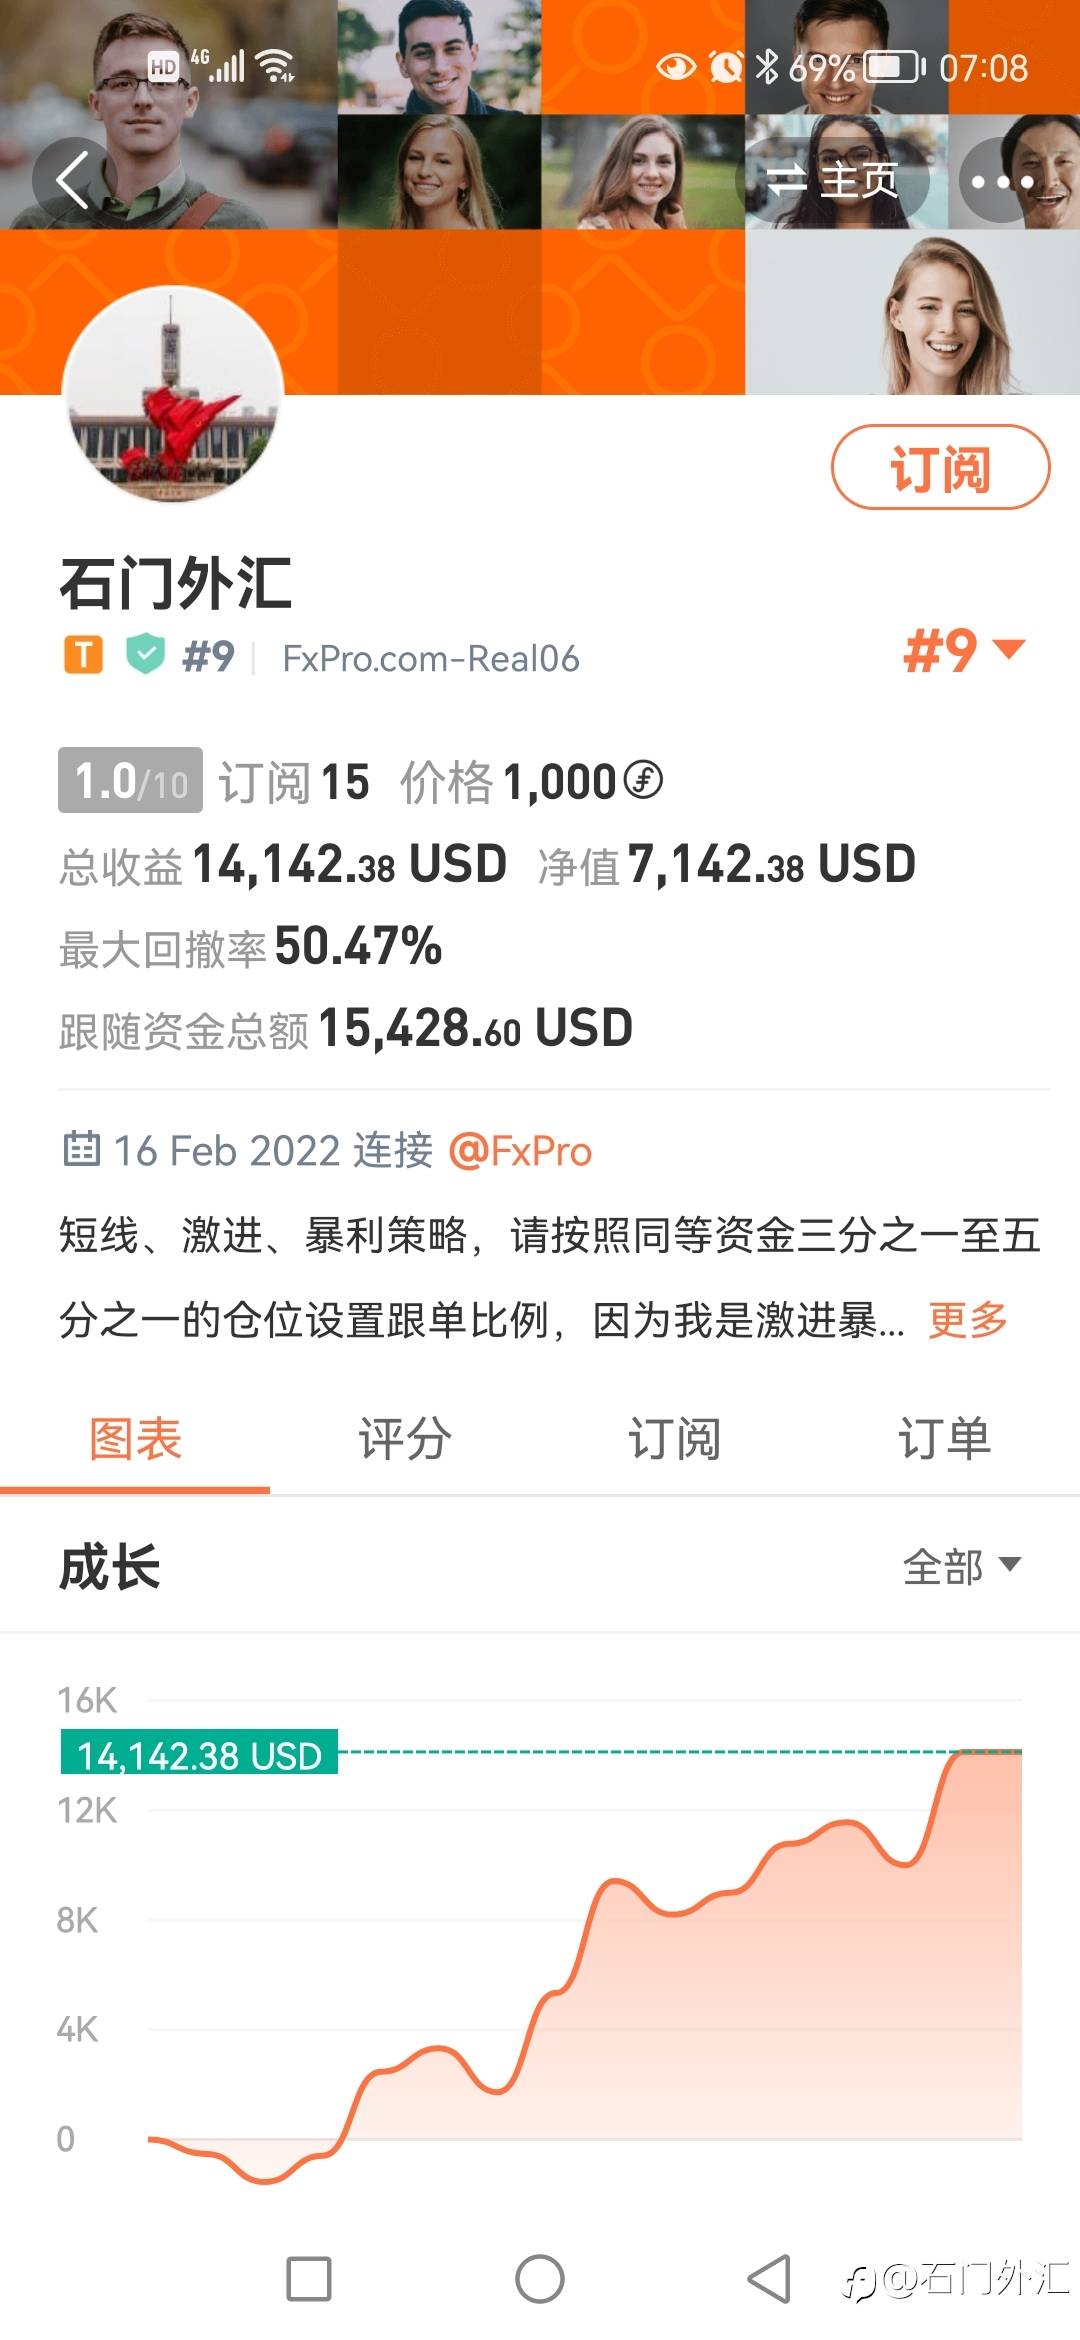
Task: Tap the currency coin icon after 1,000
Action: pos(643,780)
